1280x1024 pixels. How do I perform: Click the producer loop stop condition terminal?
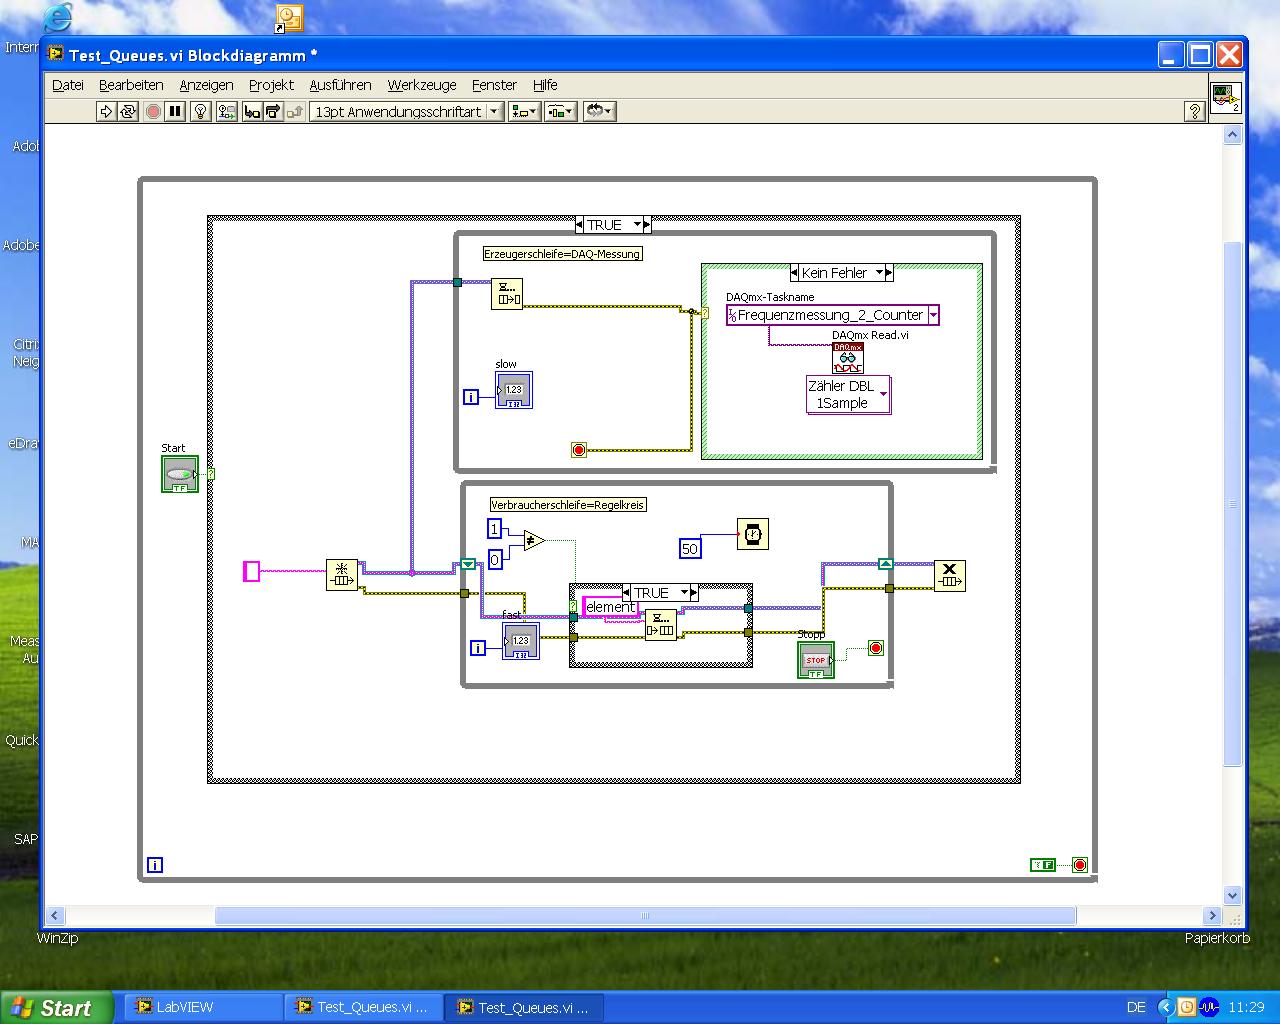pos(579,450)
